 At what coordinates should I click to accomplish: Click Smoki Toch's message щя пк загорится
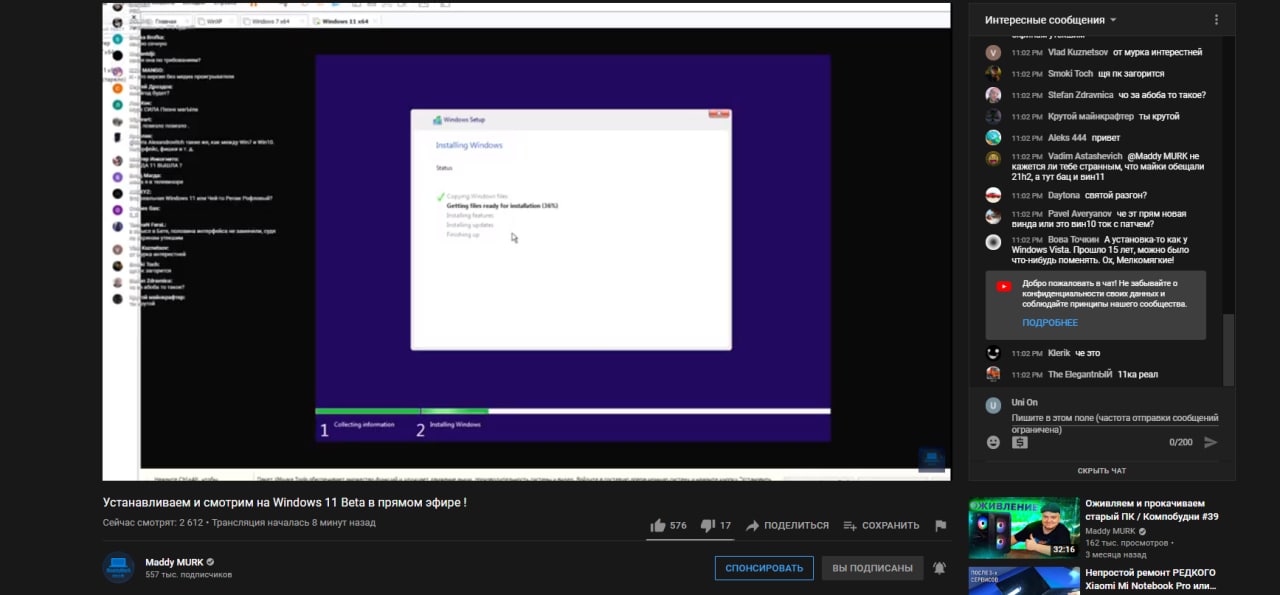(x=1132, y=73)
